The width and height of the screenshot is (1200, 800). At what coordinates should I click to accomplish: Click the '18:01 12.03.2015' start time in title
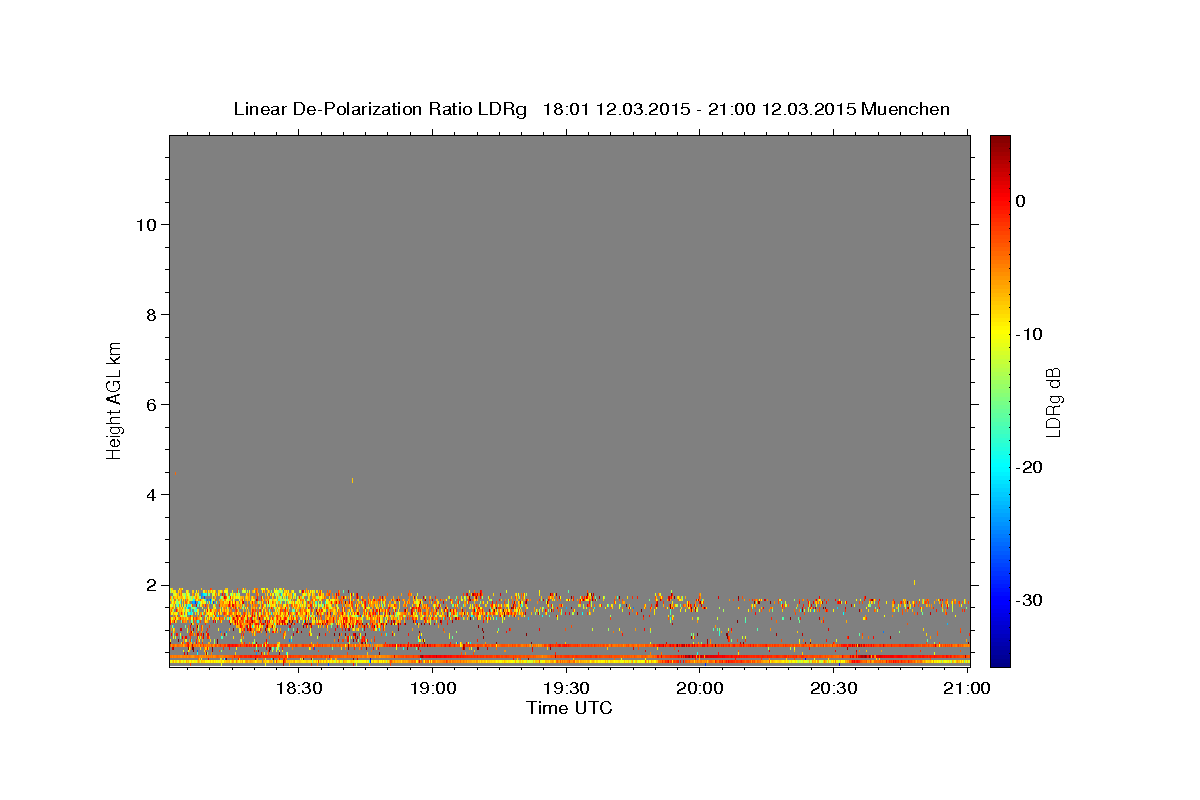[616, 109]
